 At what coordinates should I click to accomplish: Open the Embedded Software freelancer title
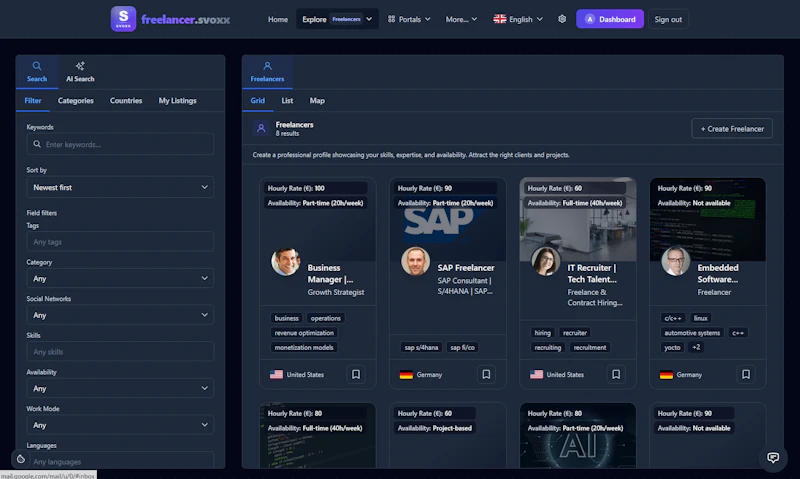718,273
